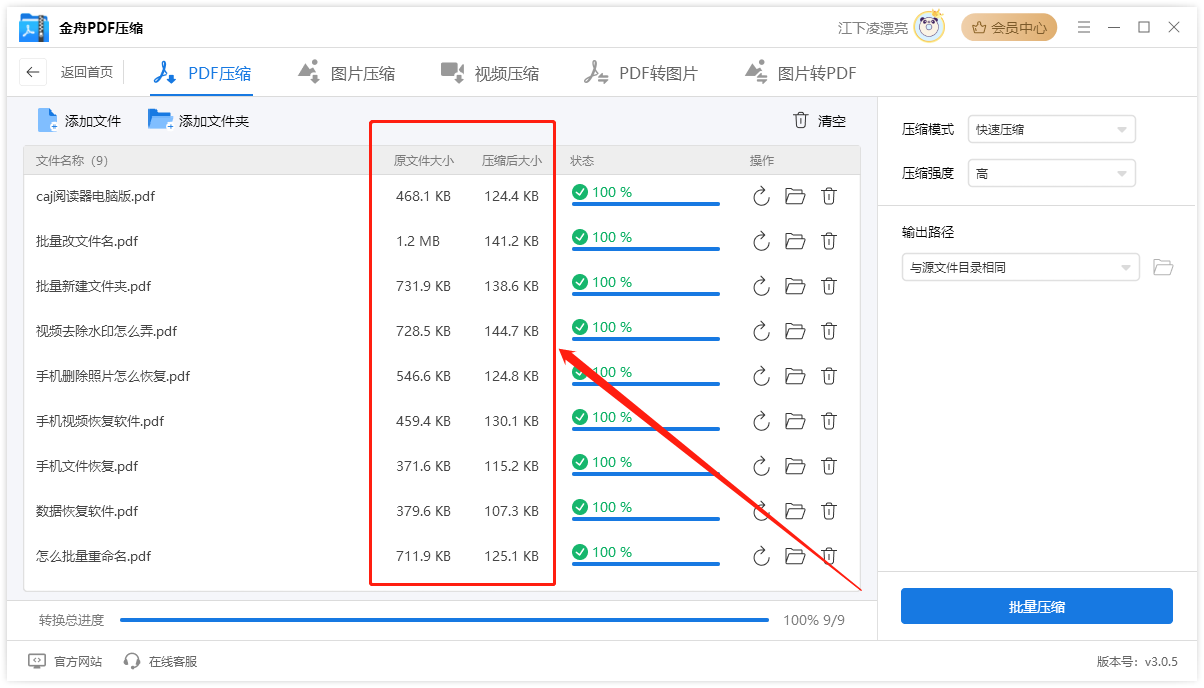The image size is (1204, 688).
Task: Contact 在线客服
Action: click(x=160, y=661)
